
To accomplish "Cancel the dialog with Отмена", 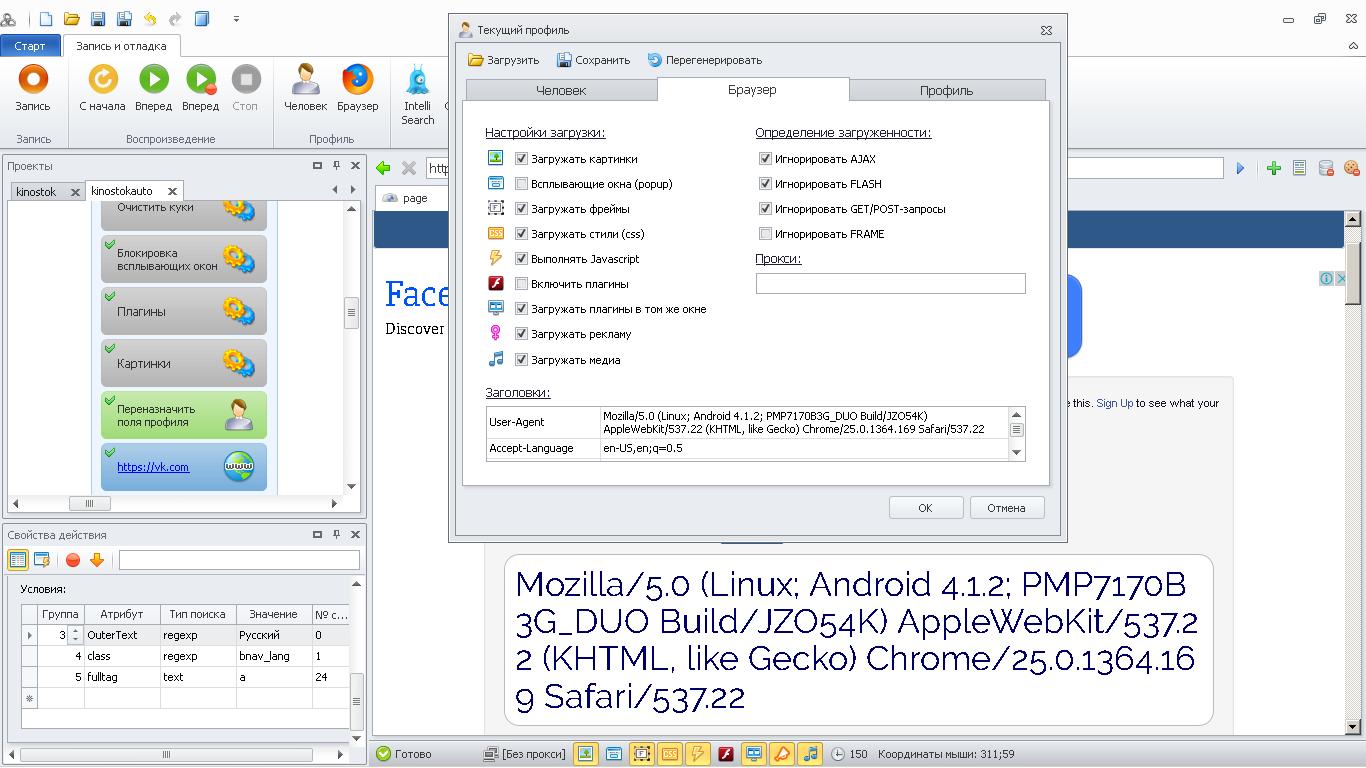I will point(1007,508).
